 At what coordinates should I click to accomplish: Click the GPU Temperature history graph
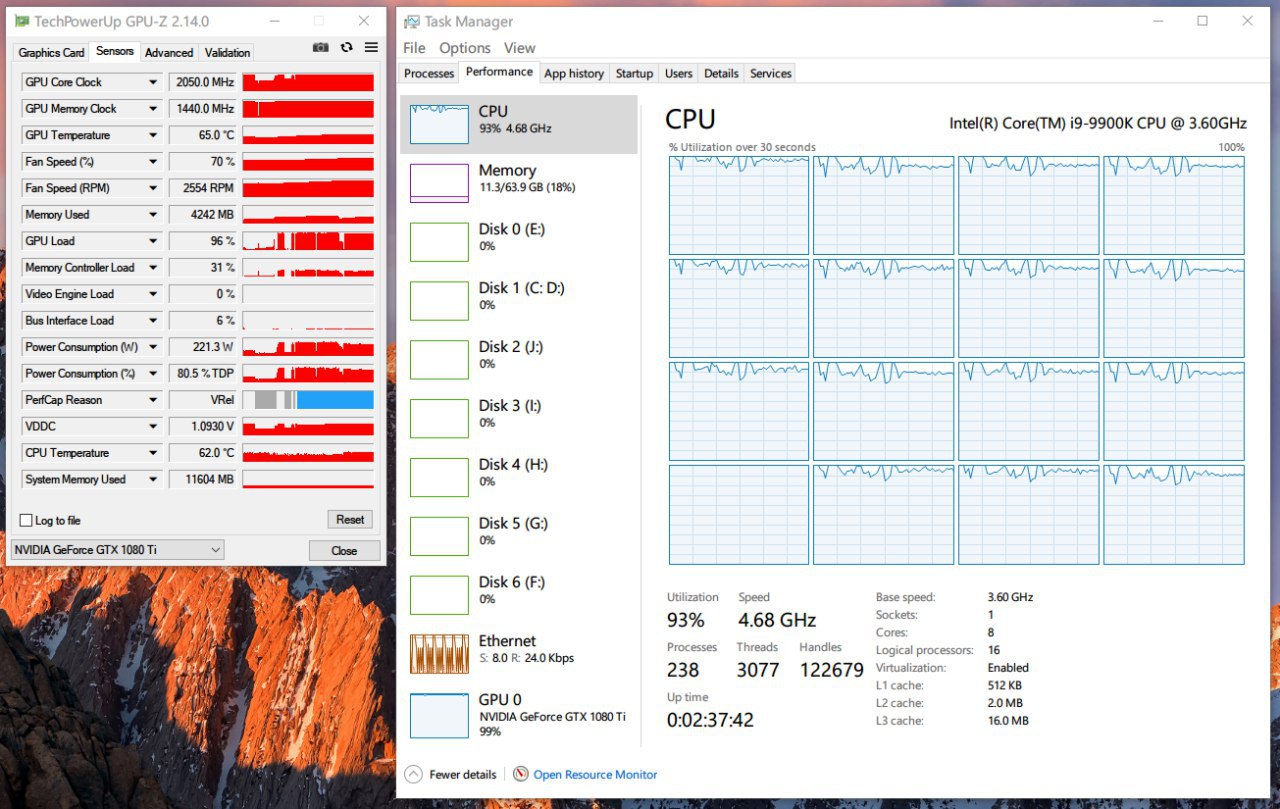(x=308, y=135)
